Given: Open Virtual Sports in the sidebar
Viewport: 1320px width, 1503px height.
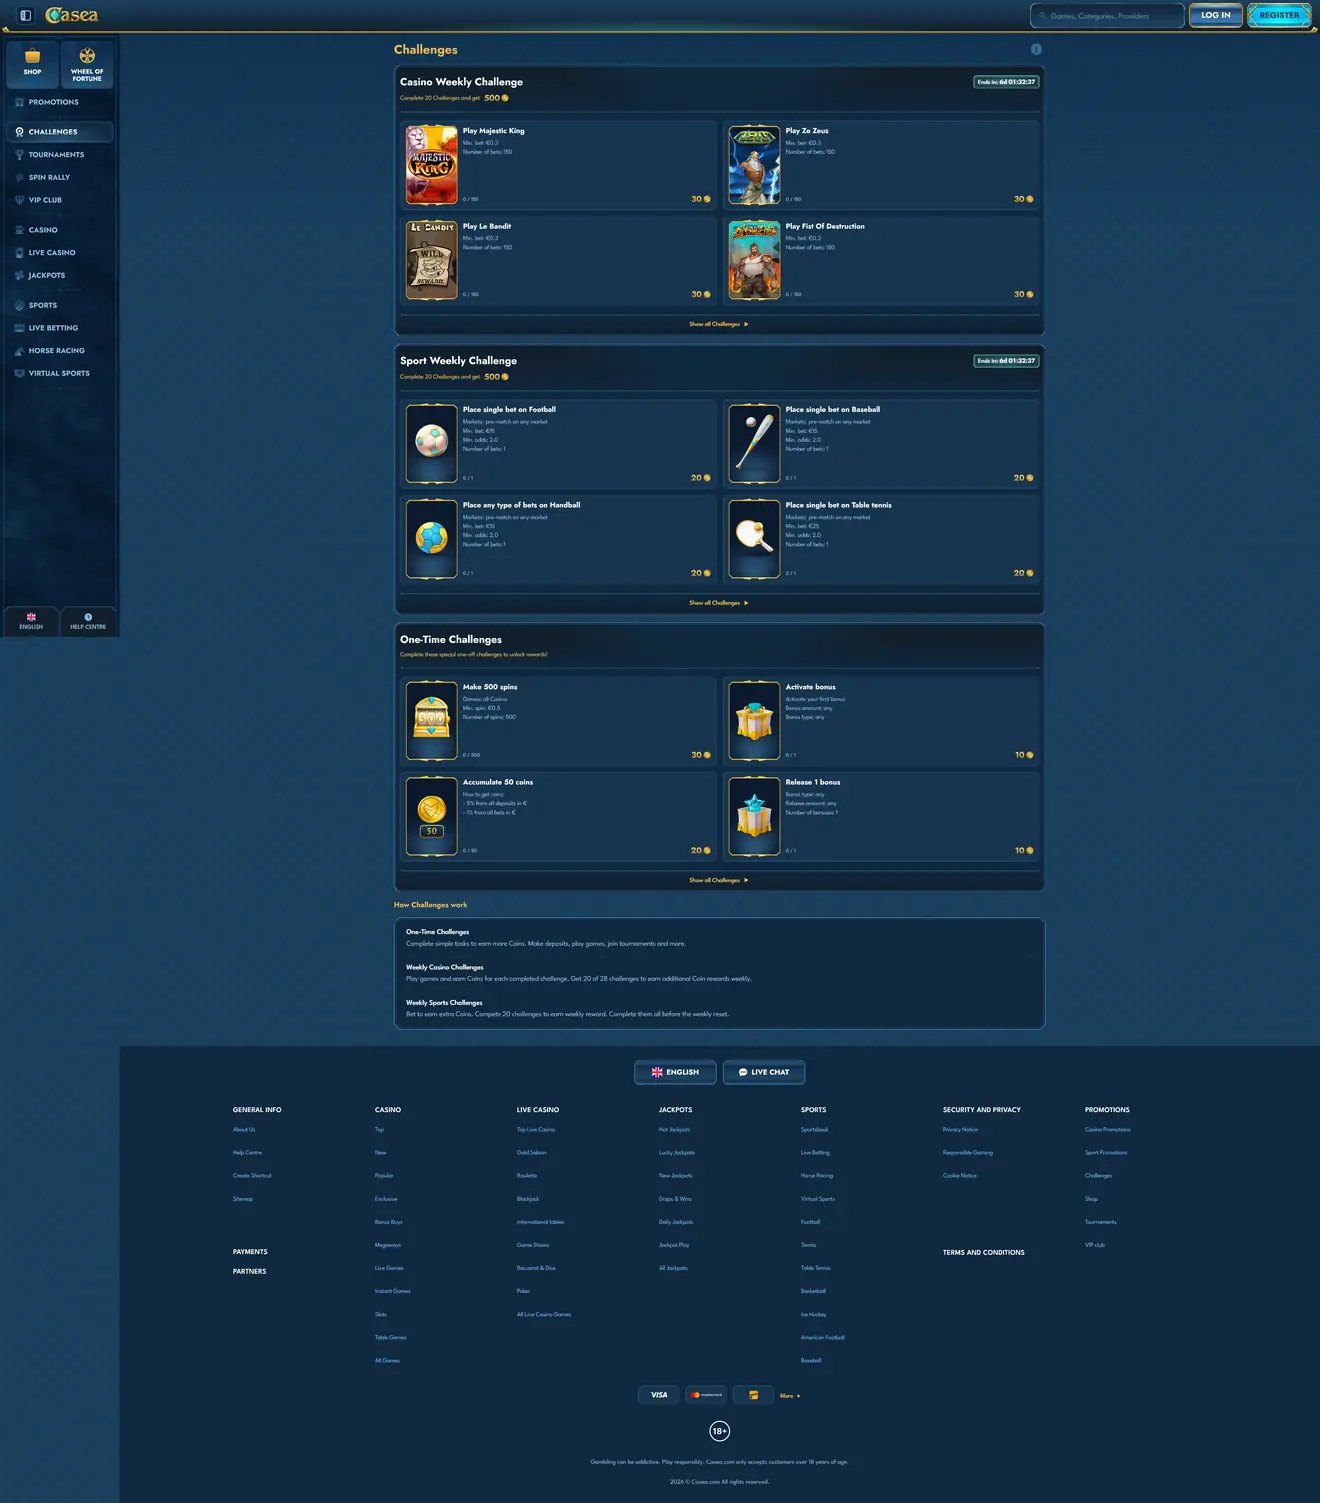Looking at the screenshot, I should [x=60, y=373].
